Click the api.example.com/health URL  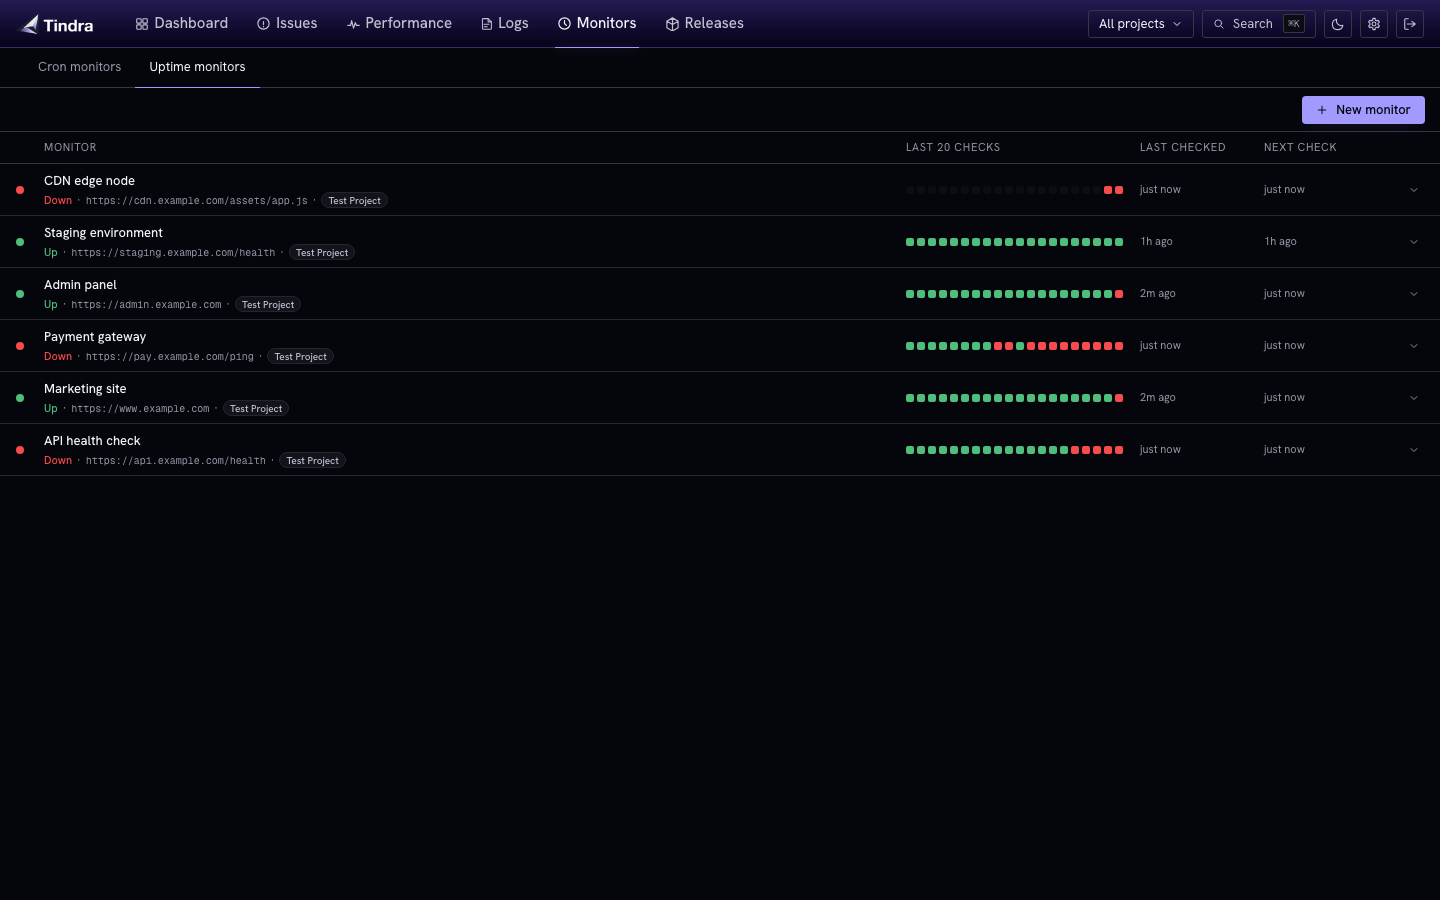click(x=176, y=461)
